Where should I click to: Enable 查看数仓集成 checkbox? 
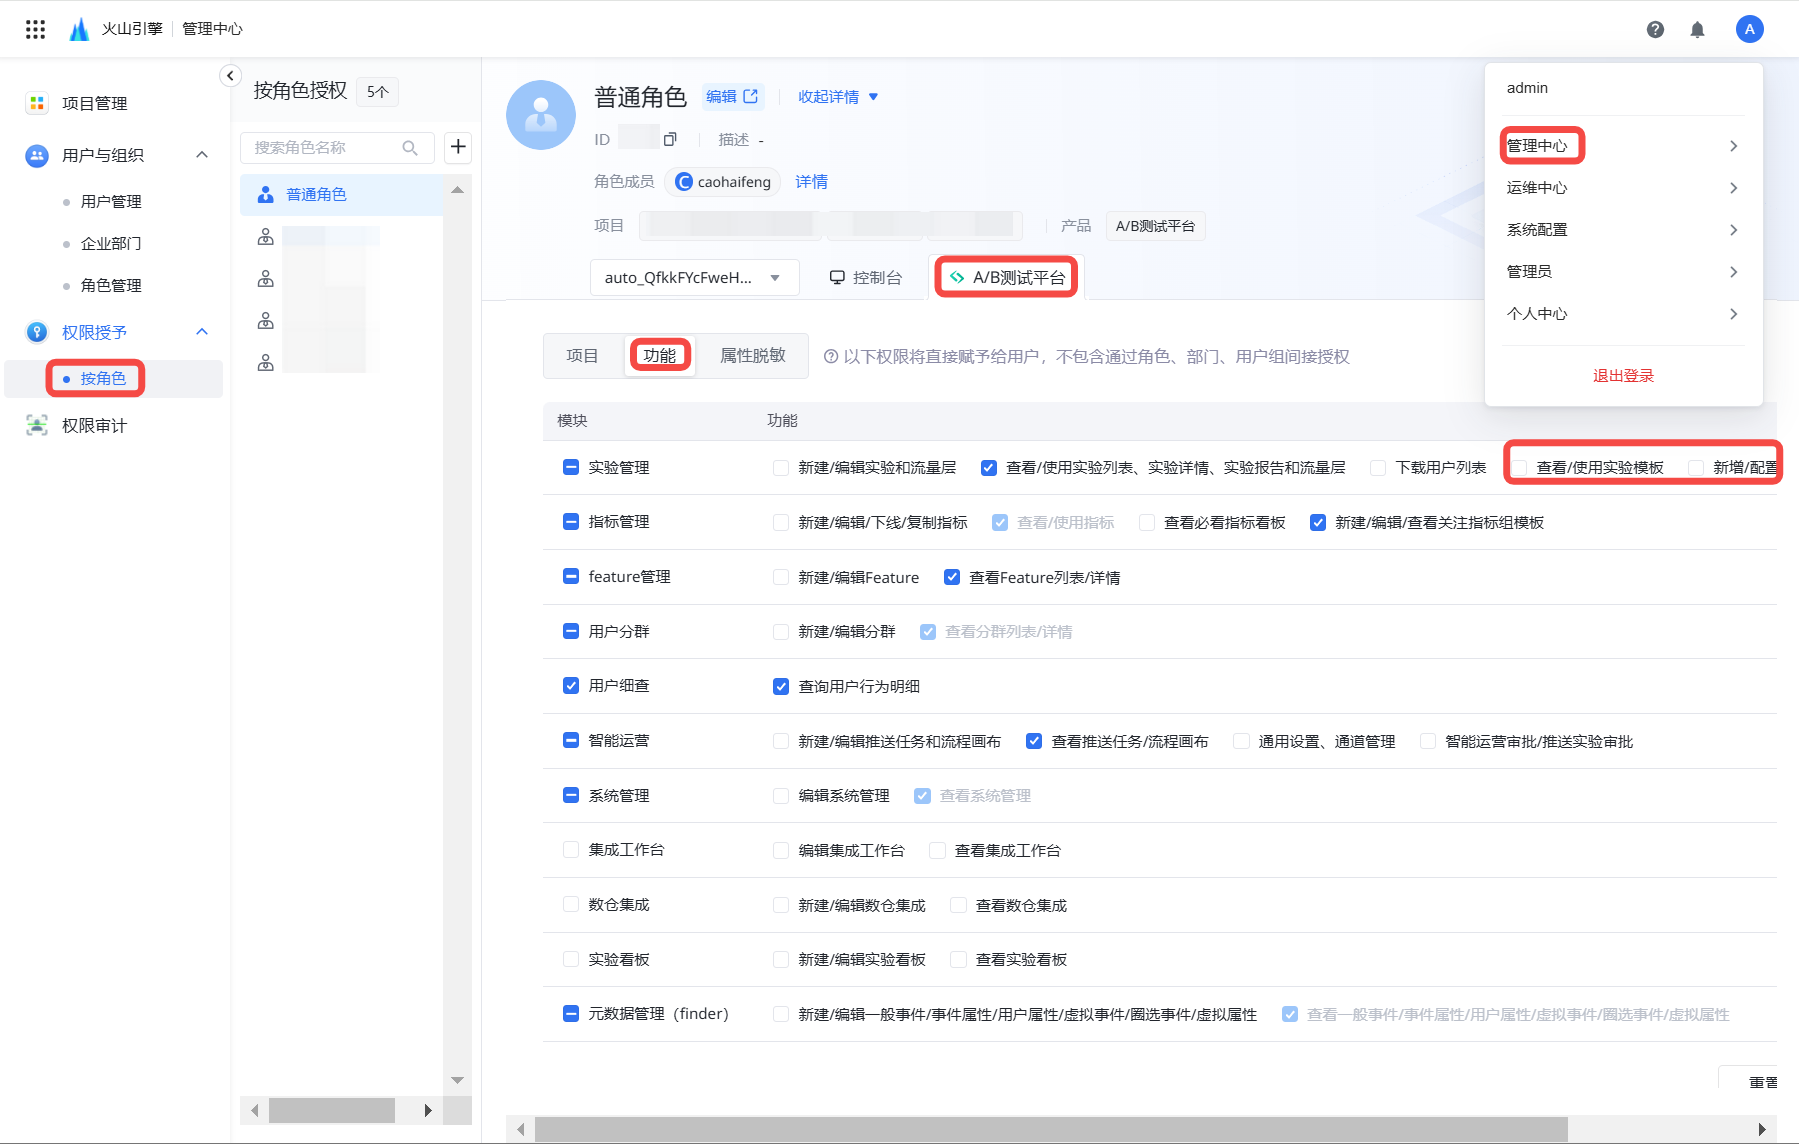(x=958, y=905)
